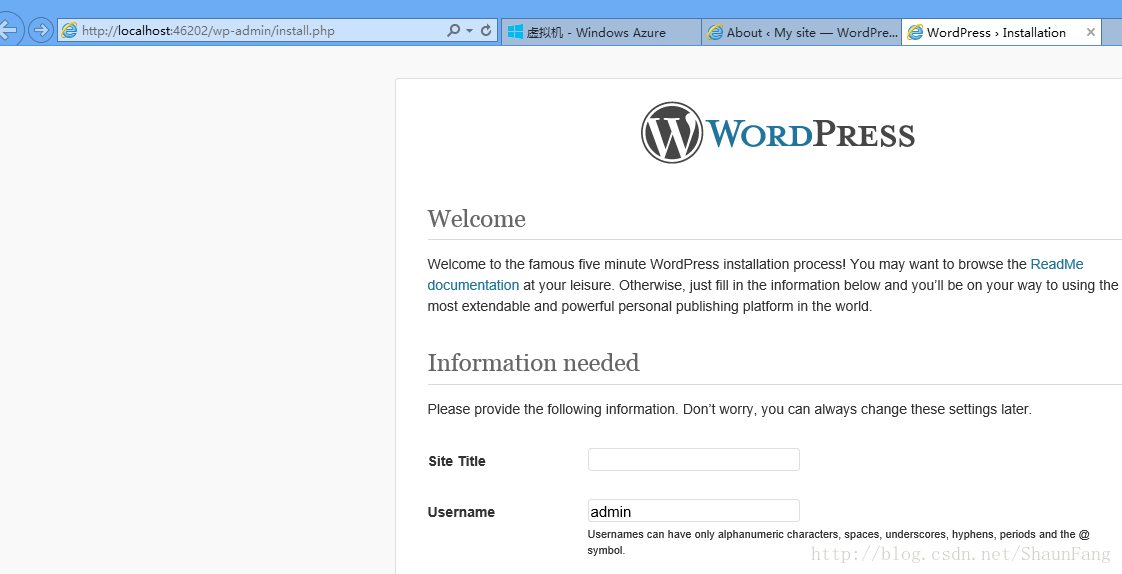Screen dimensions: 1122x574
Task: Open the address bar dropdown arrow
Action: [x=469, y=31]
